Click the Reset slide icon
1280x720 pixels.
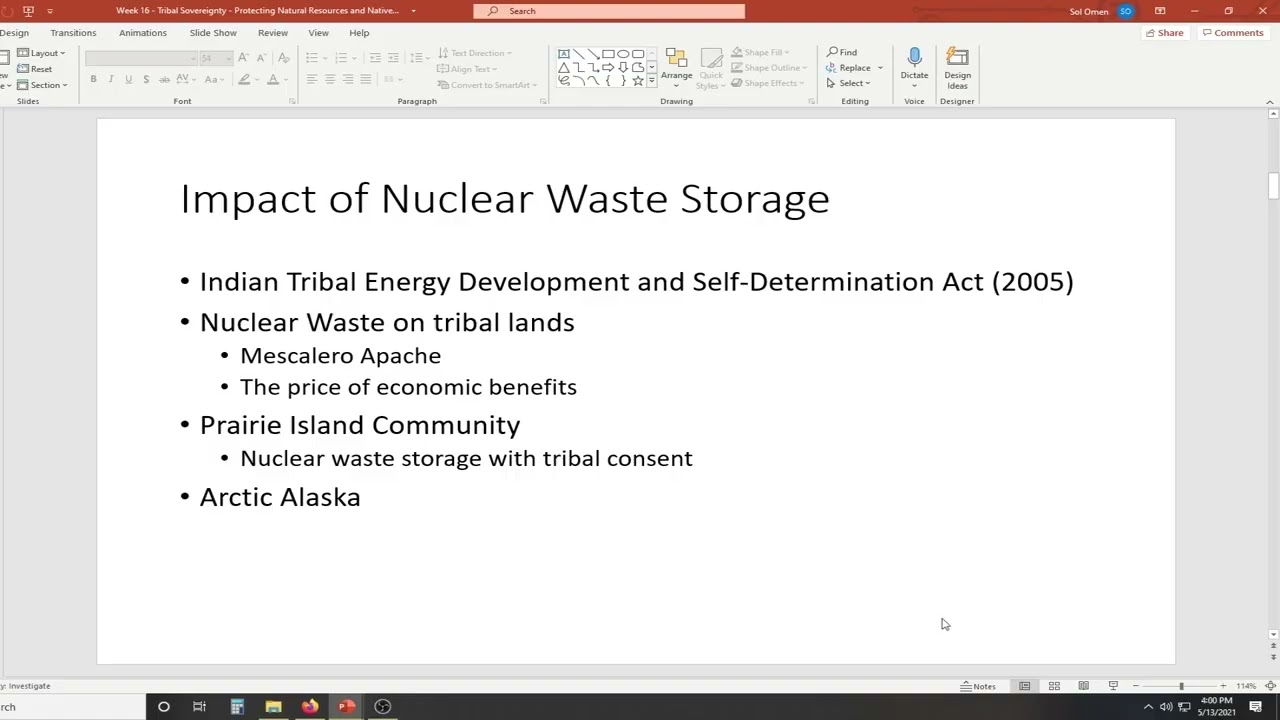(35, 69)
